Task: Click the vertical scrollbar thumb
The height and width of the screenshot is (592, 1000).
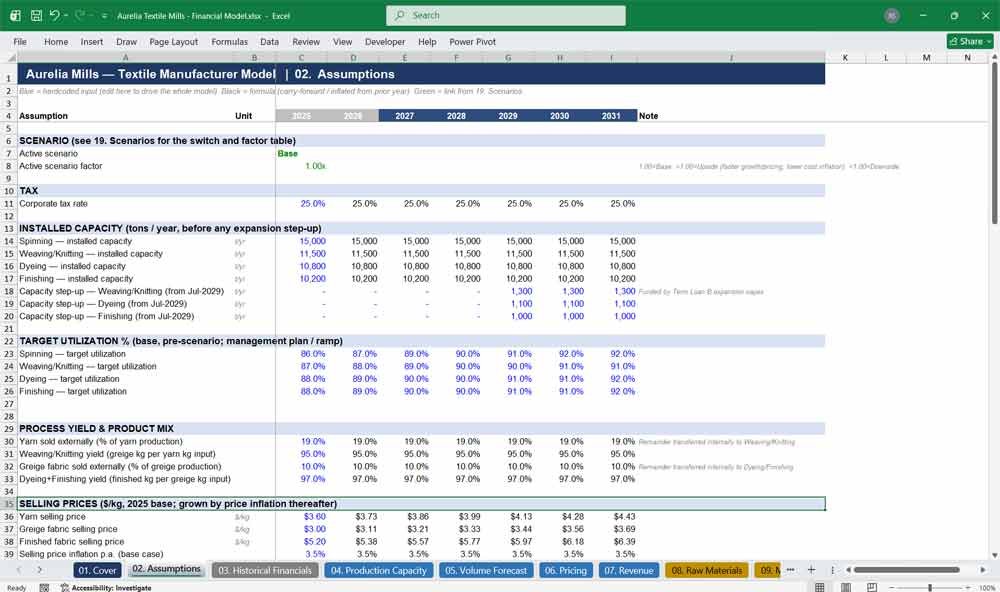Action: click(994, 143)
